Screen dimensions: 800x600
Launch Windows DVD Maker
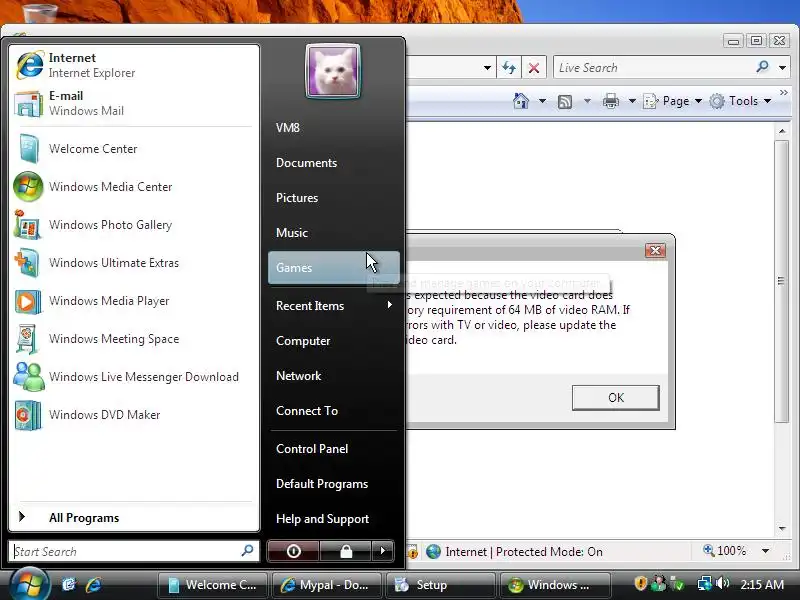(134, 415)
